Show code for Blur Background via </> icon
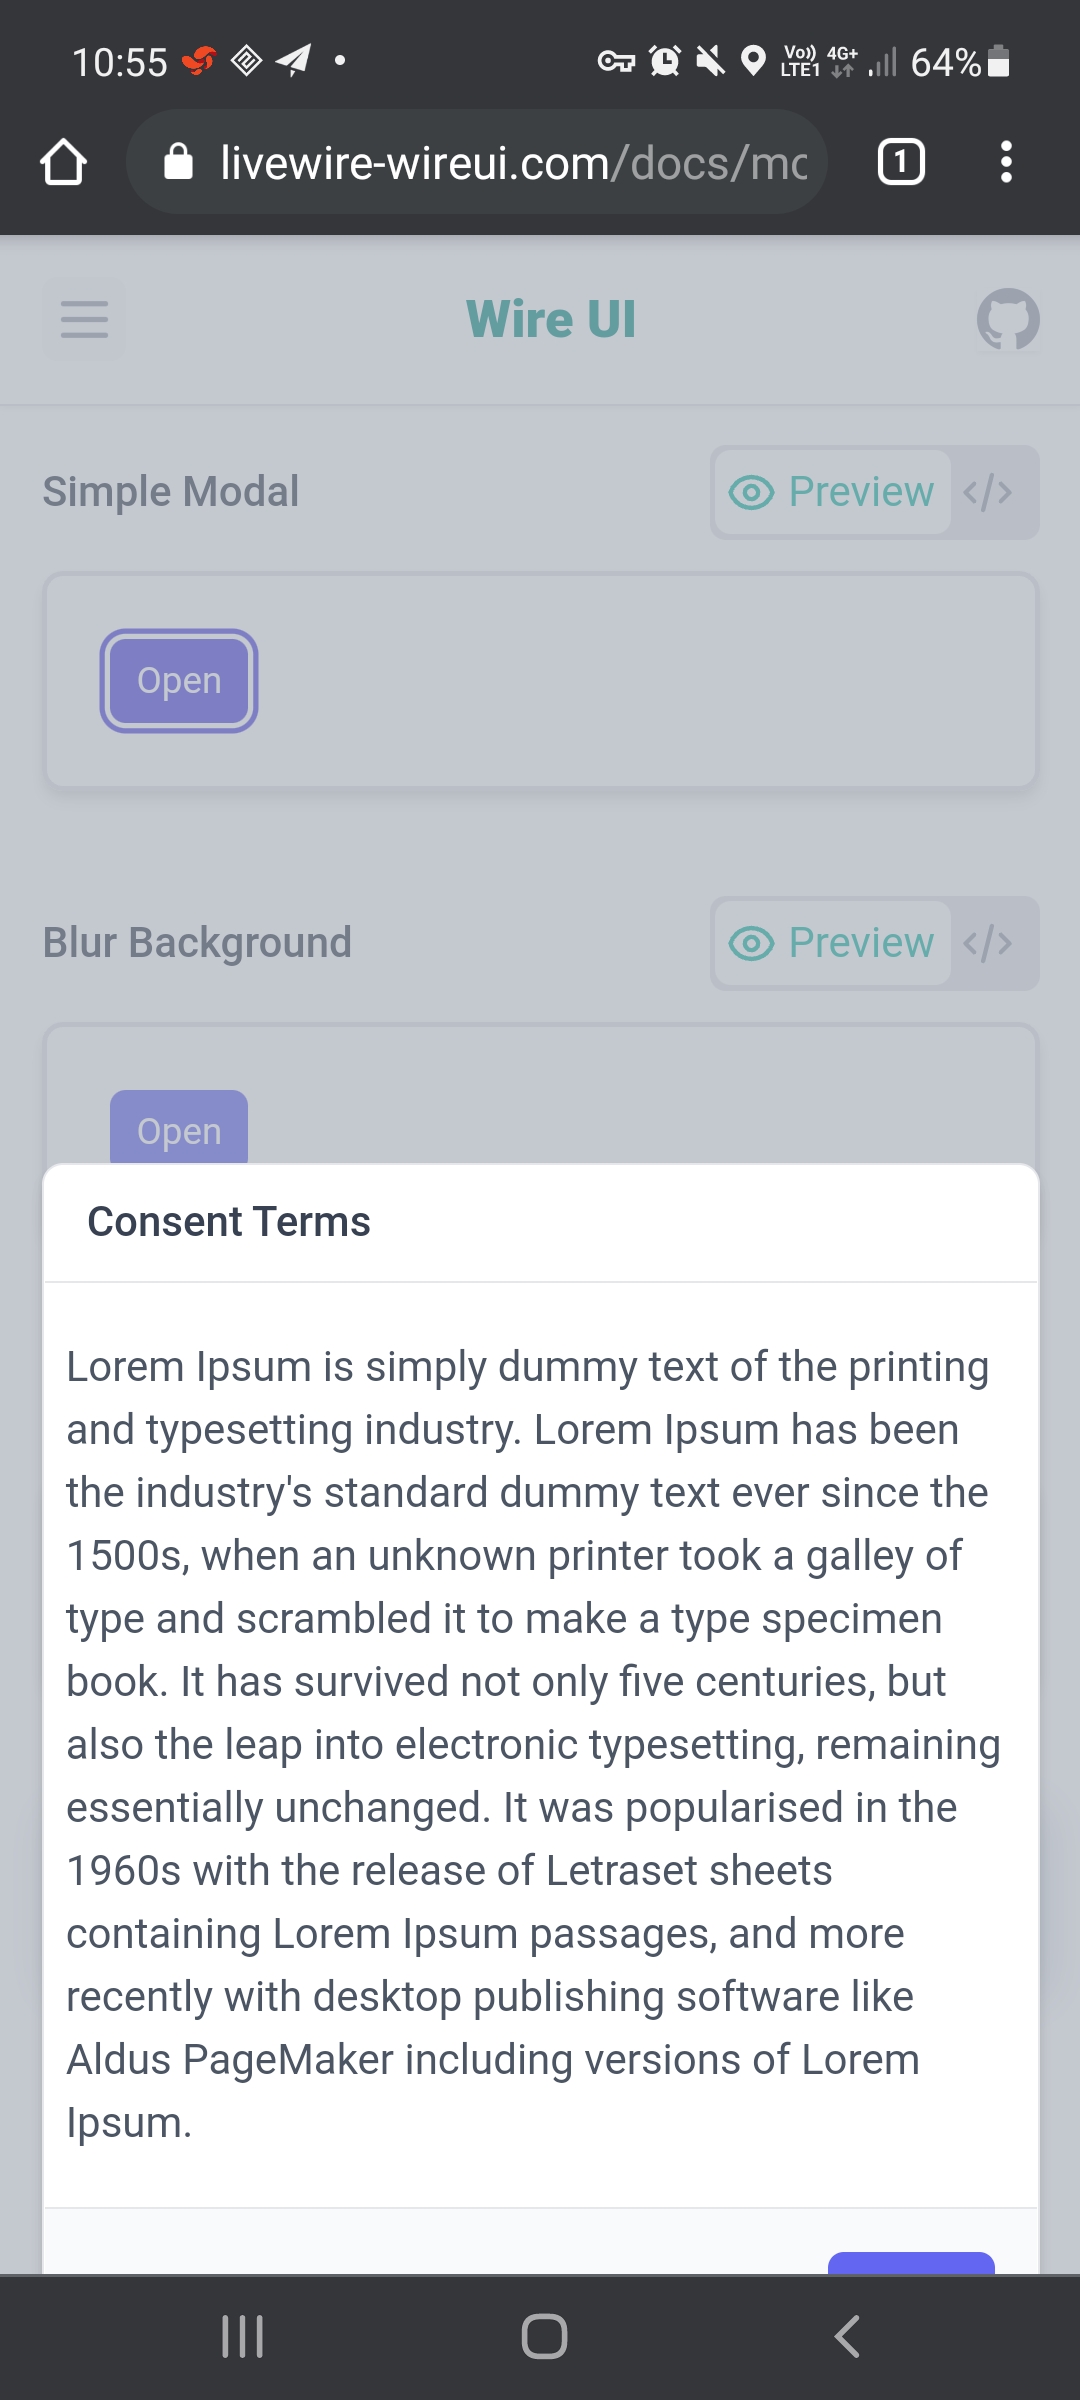Viewport: 1080px width, 2400px height. (x=988, y=942)
